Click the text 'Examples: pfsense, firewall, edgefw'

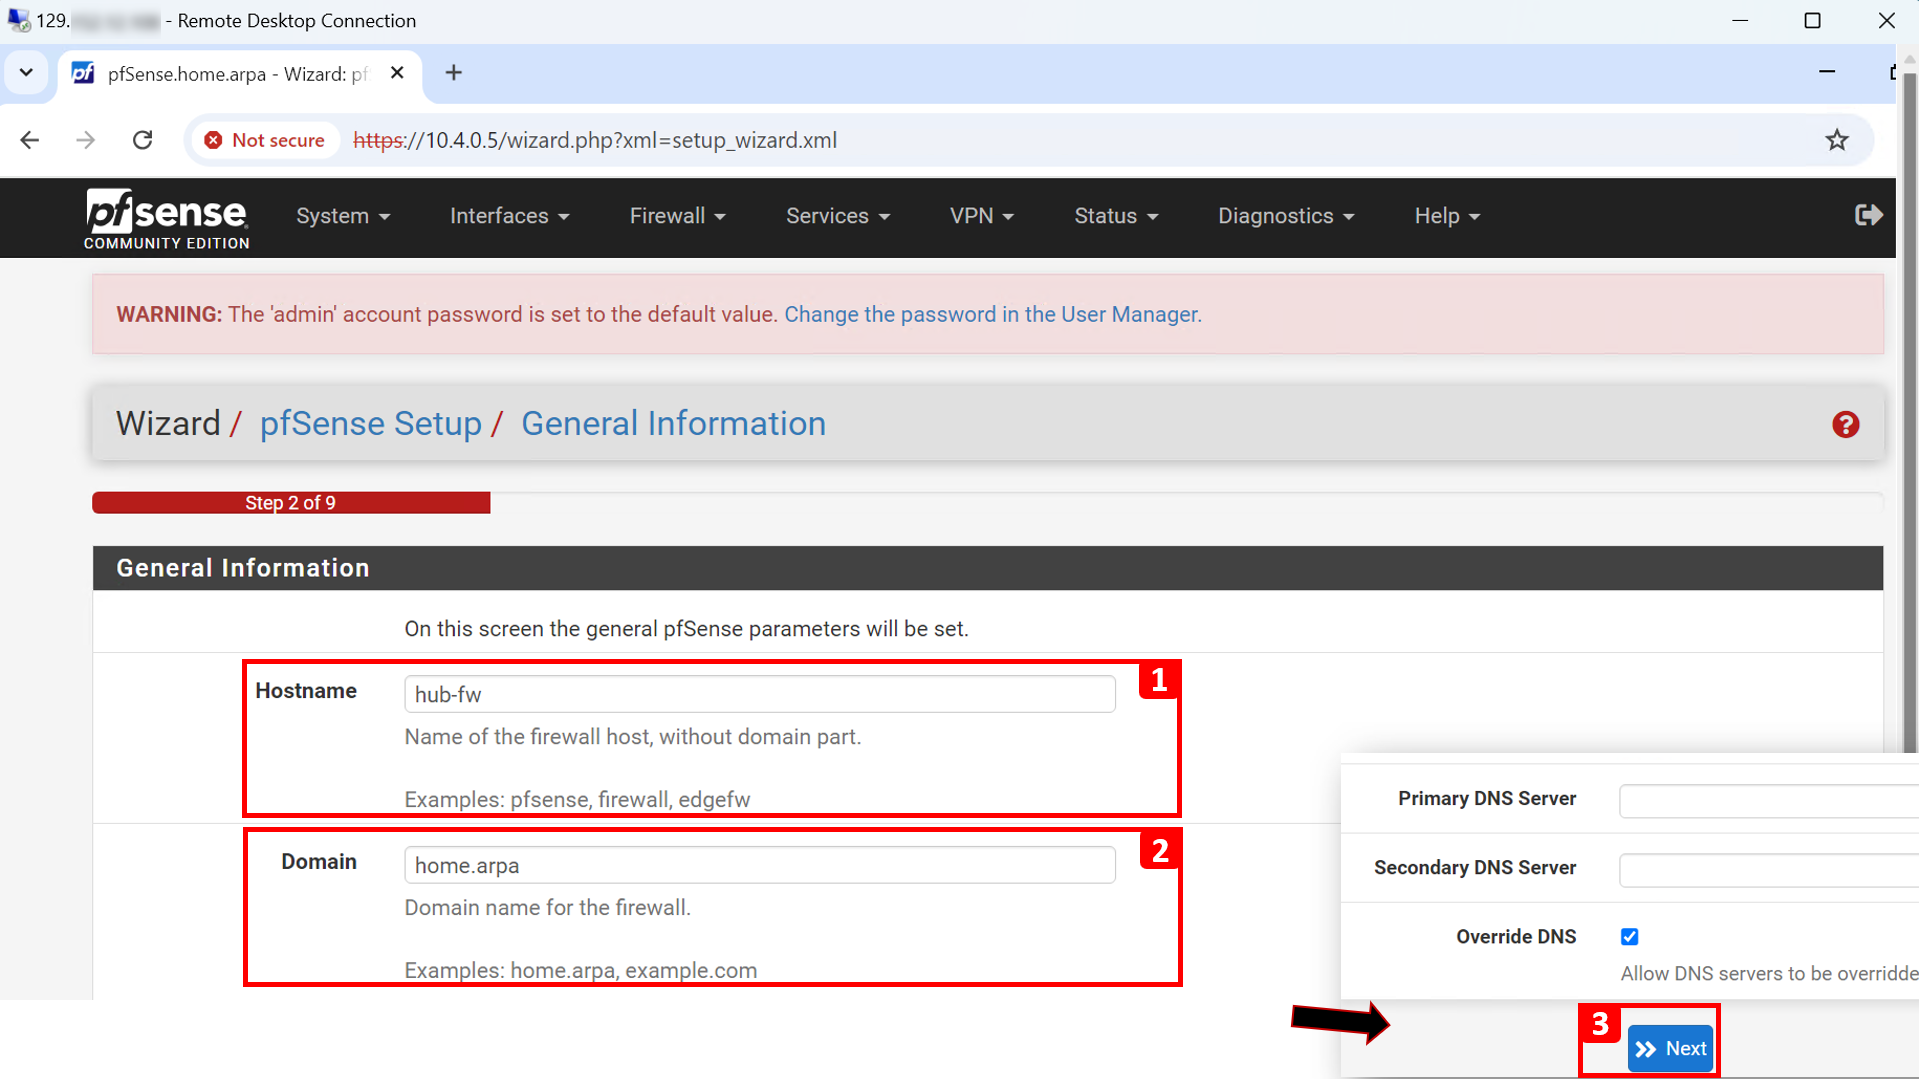point(577,800)
